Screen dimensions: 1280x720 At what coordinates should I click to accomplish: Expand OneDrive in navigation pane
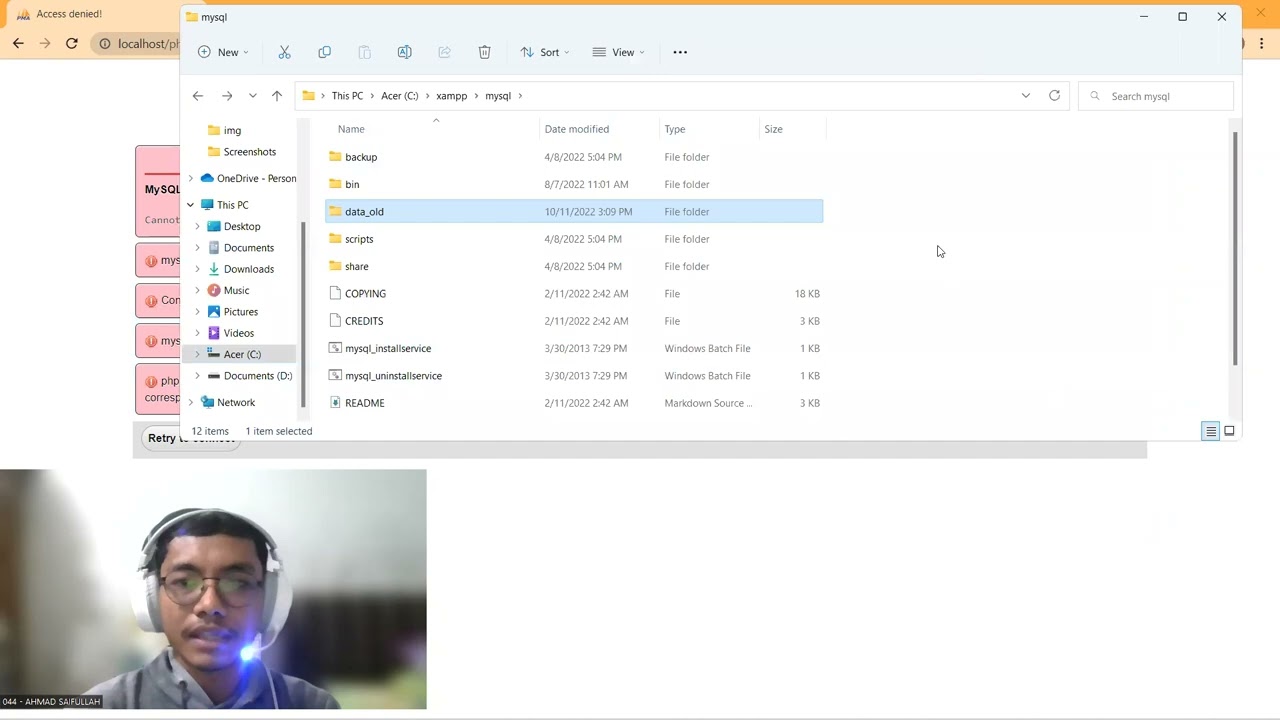(x=191, y=178)
